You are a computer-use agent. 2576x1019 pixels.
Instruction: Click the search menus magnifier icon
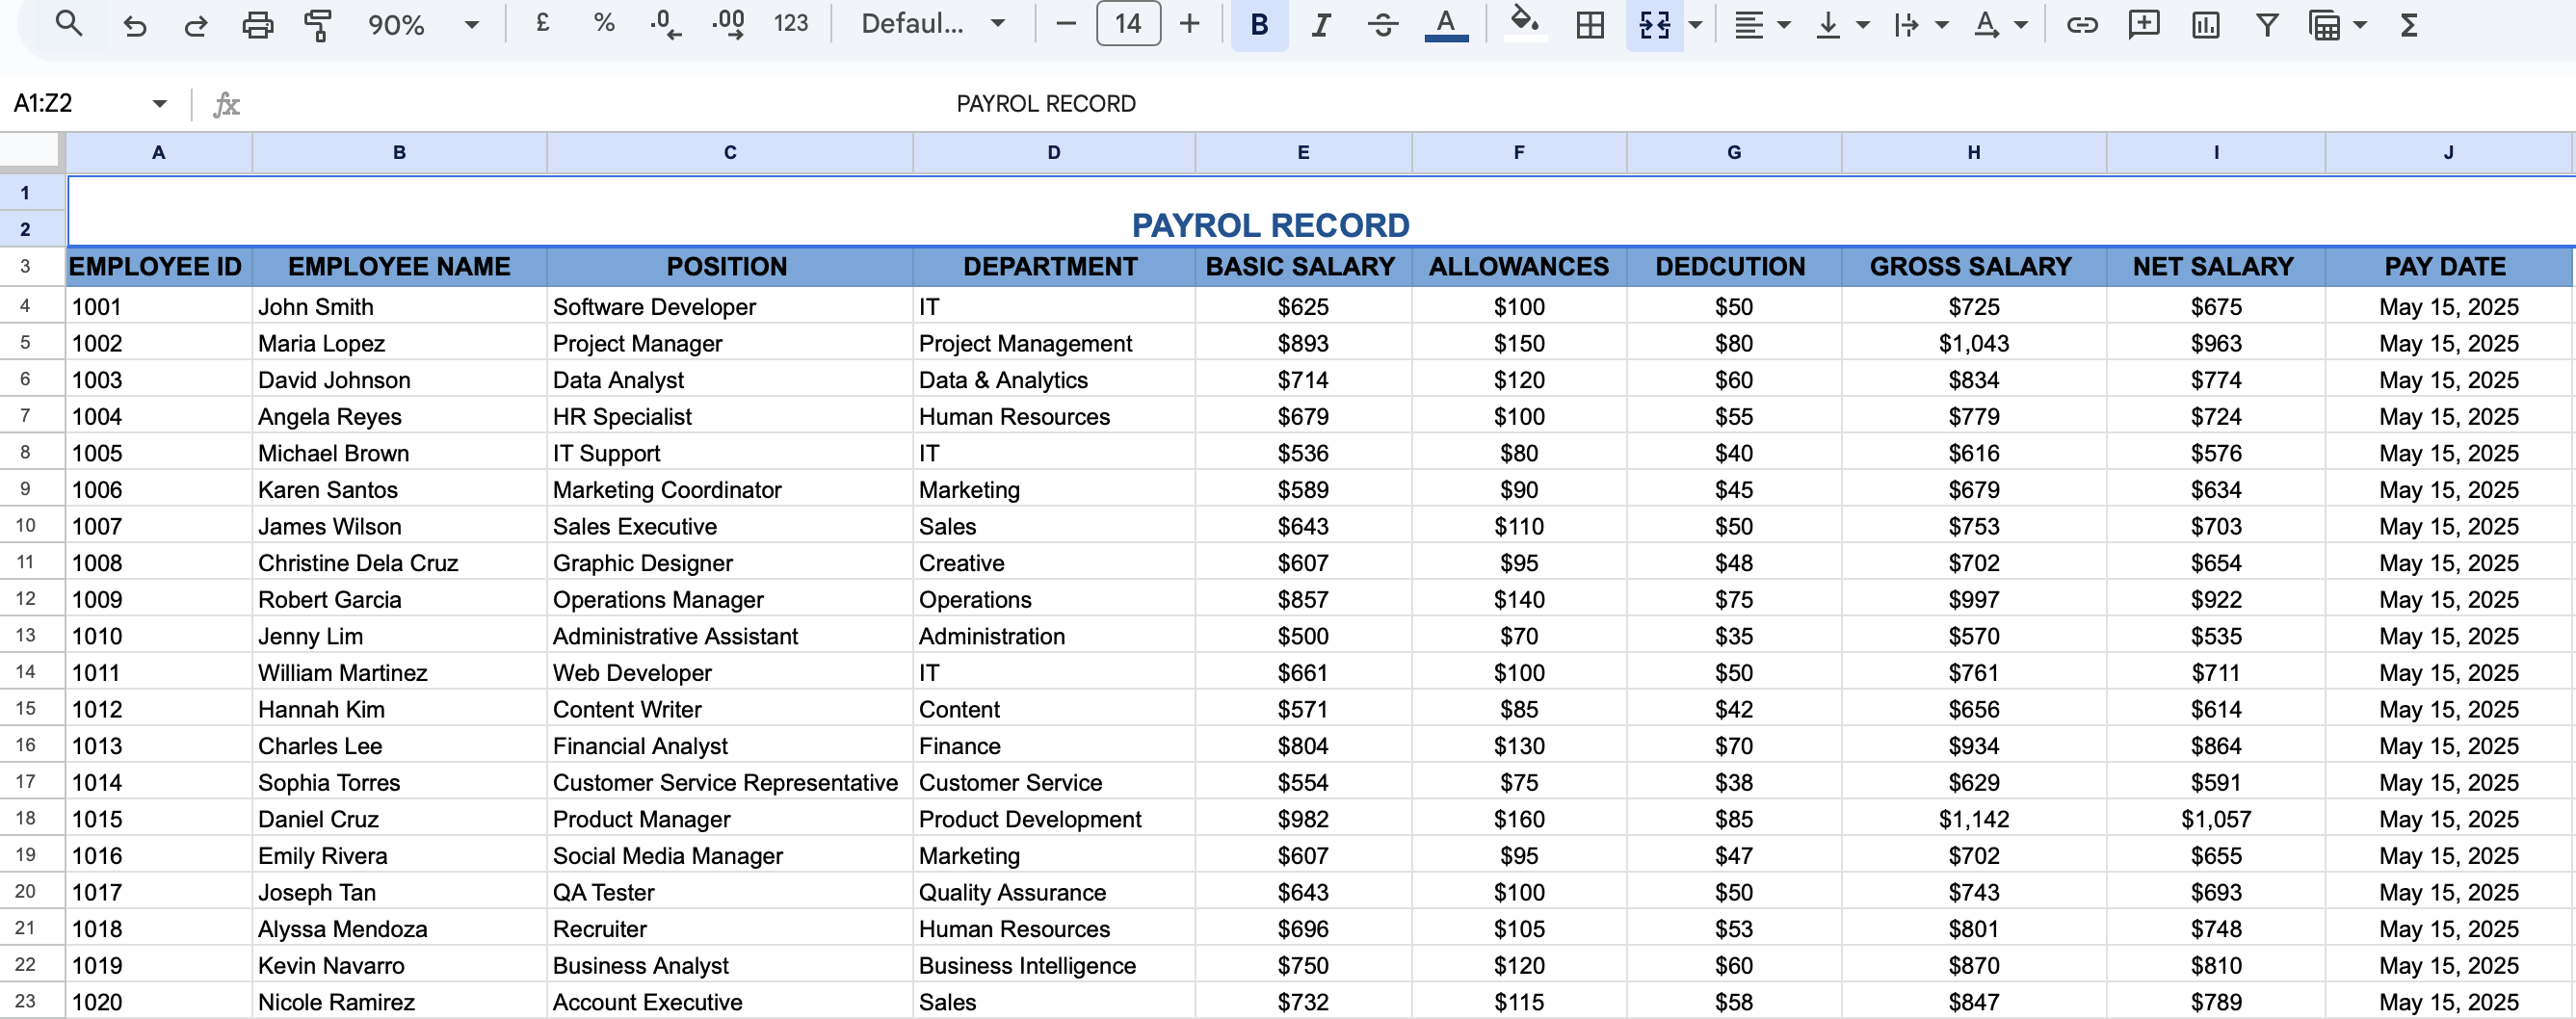[x=68, y=24]
